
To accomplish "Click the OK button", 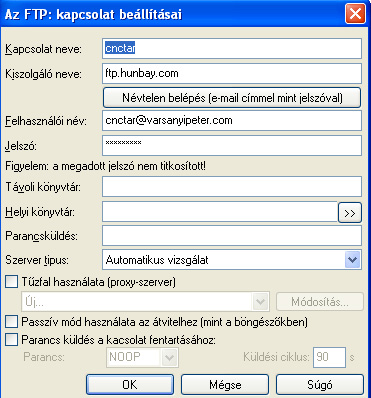I will [x=130, y=385].
